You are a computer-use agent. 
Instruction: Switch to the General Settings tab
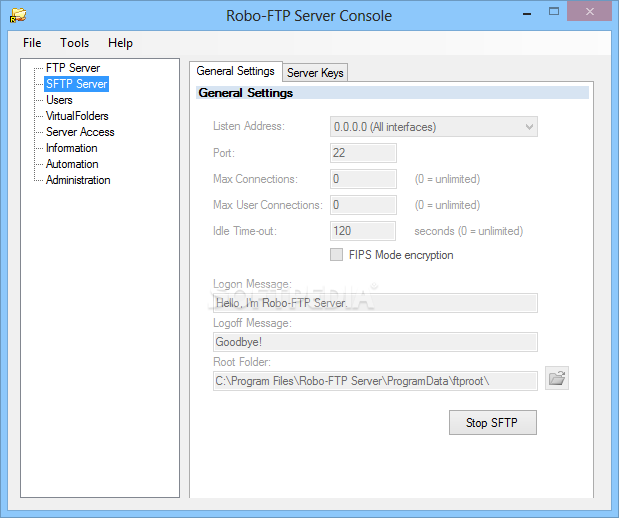pyautogui.click(x=235, y=71)
